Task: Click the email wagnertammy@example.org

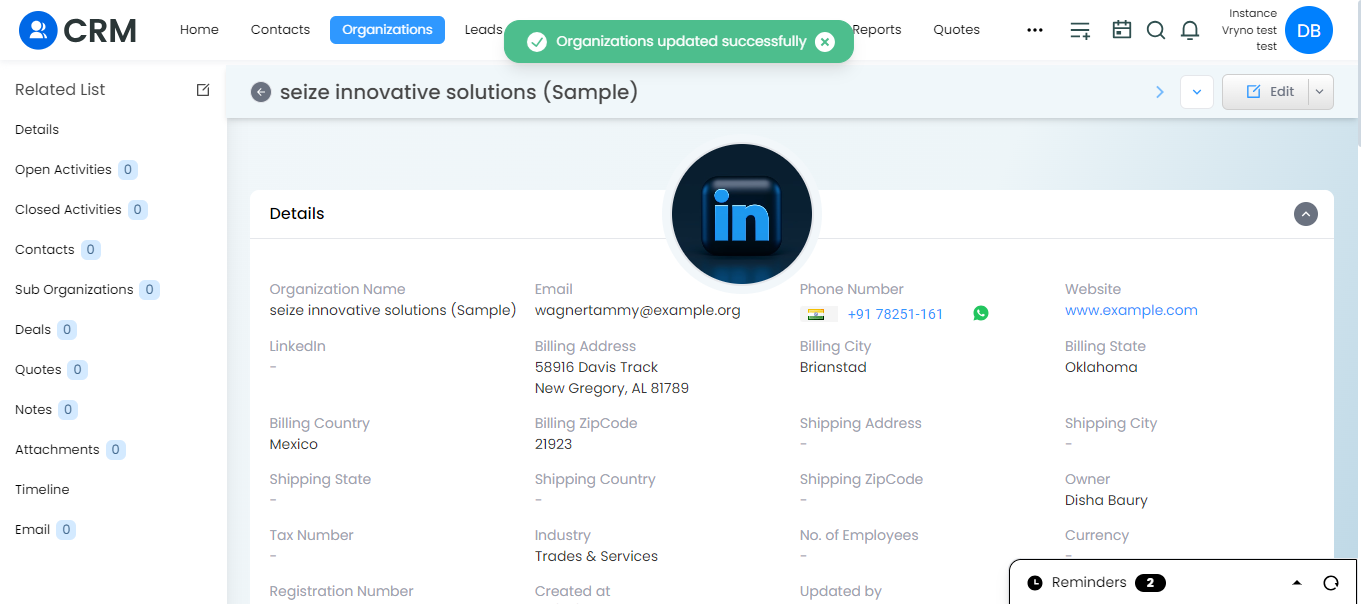Action: 638,310
